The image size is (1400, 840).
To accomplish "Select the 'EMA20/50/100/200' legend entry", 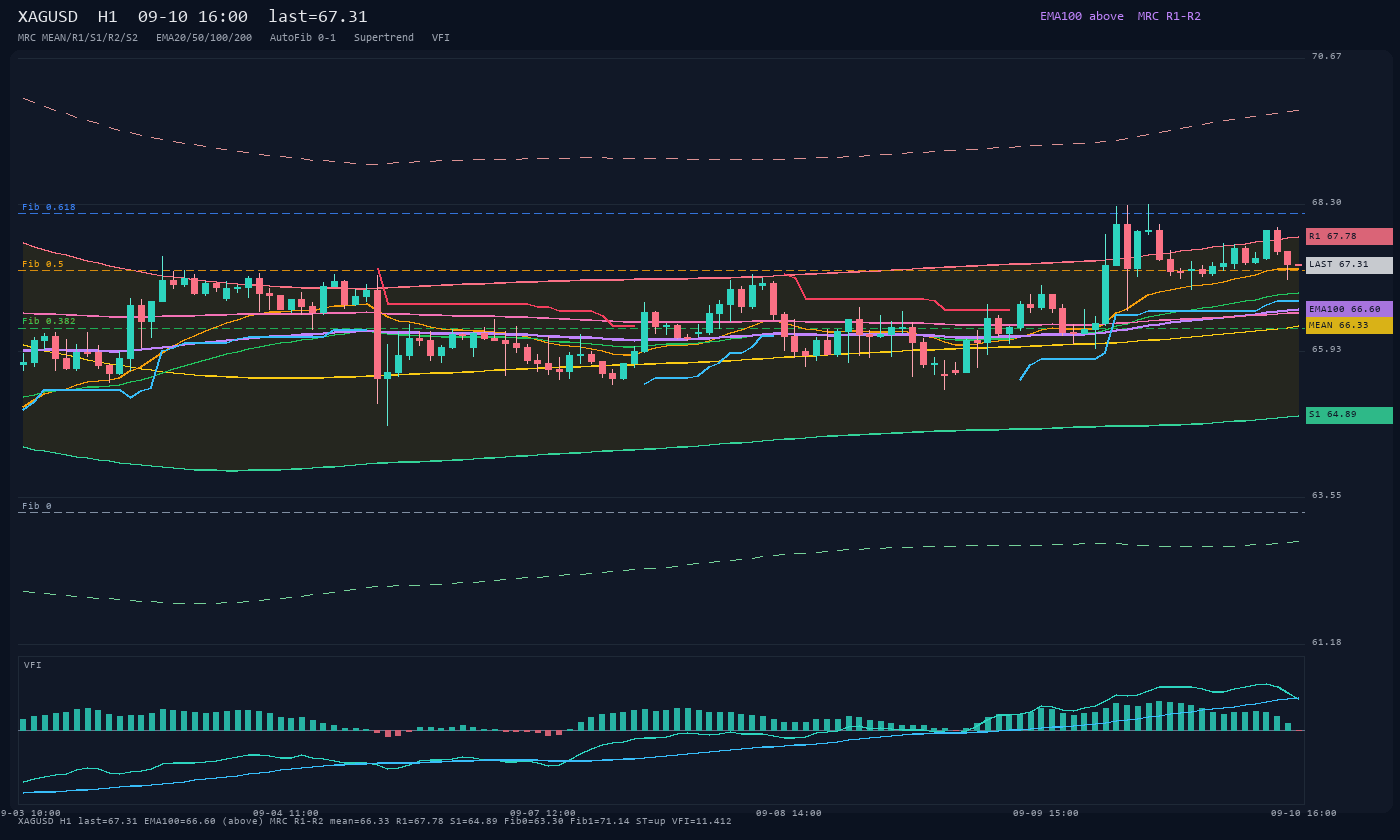I will 204,38.
